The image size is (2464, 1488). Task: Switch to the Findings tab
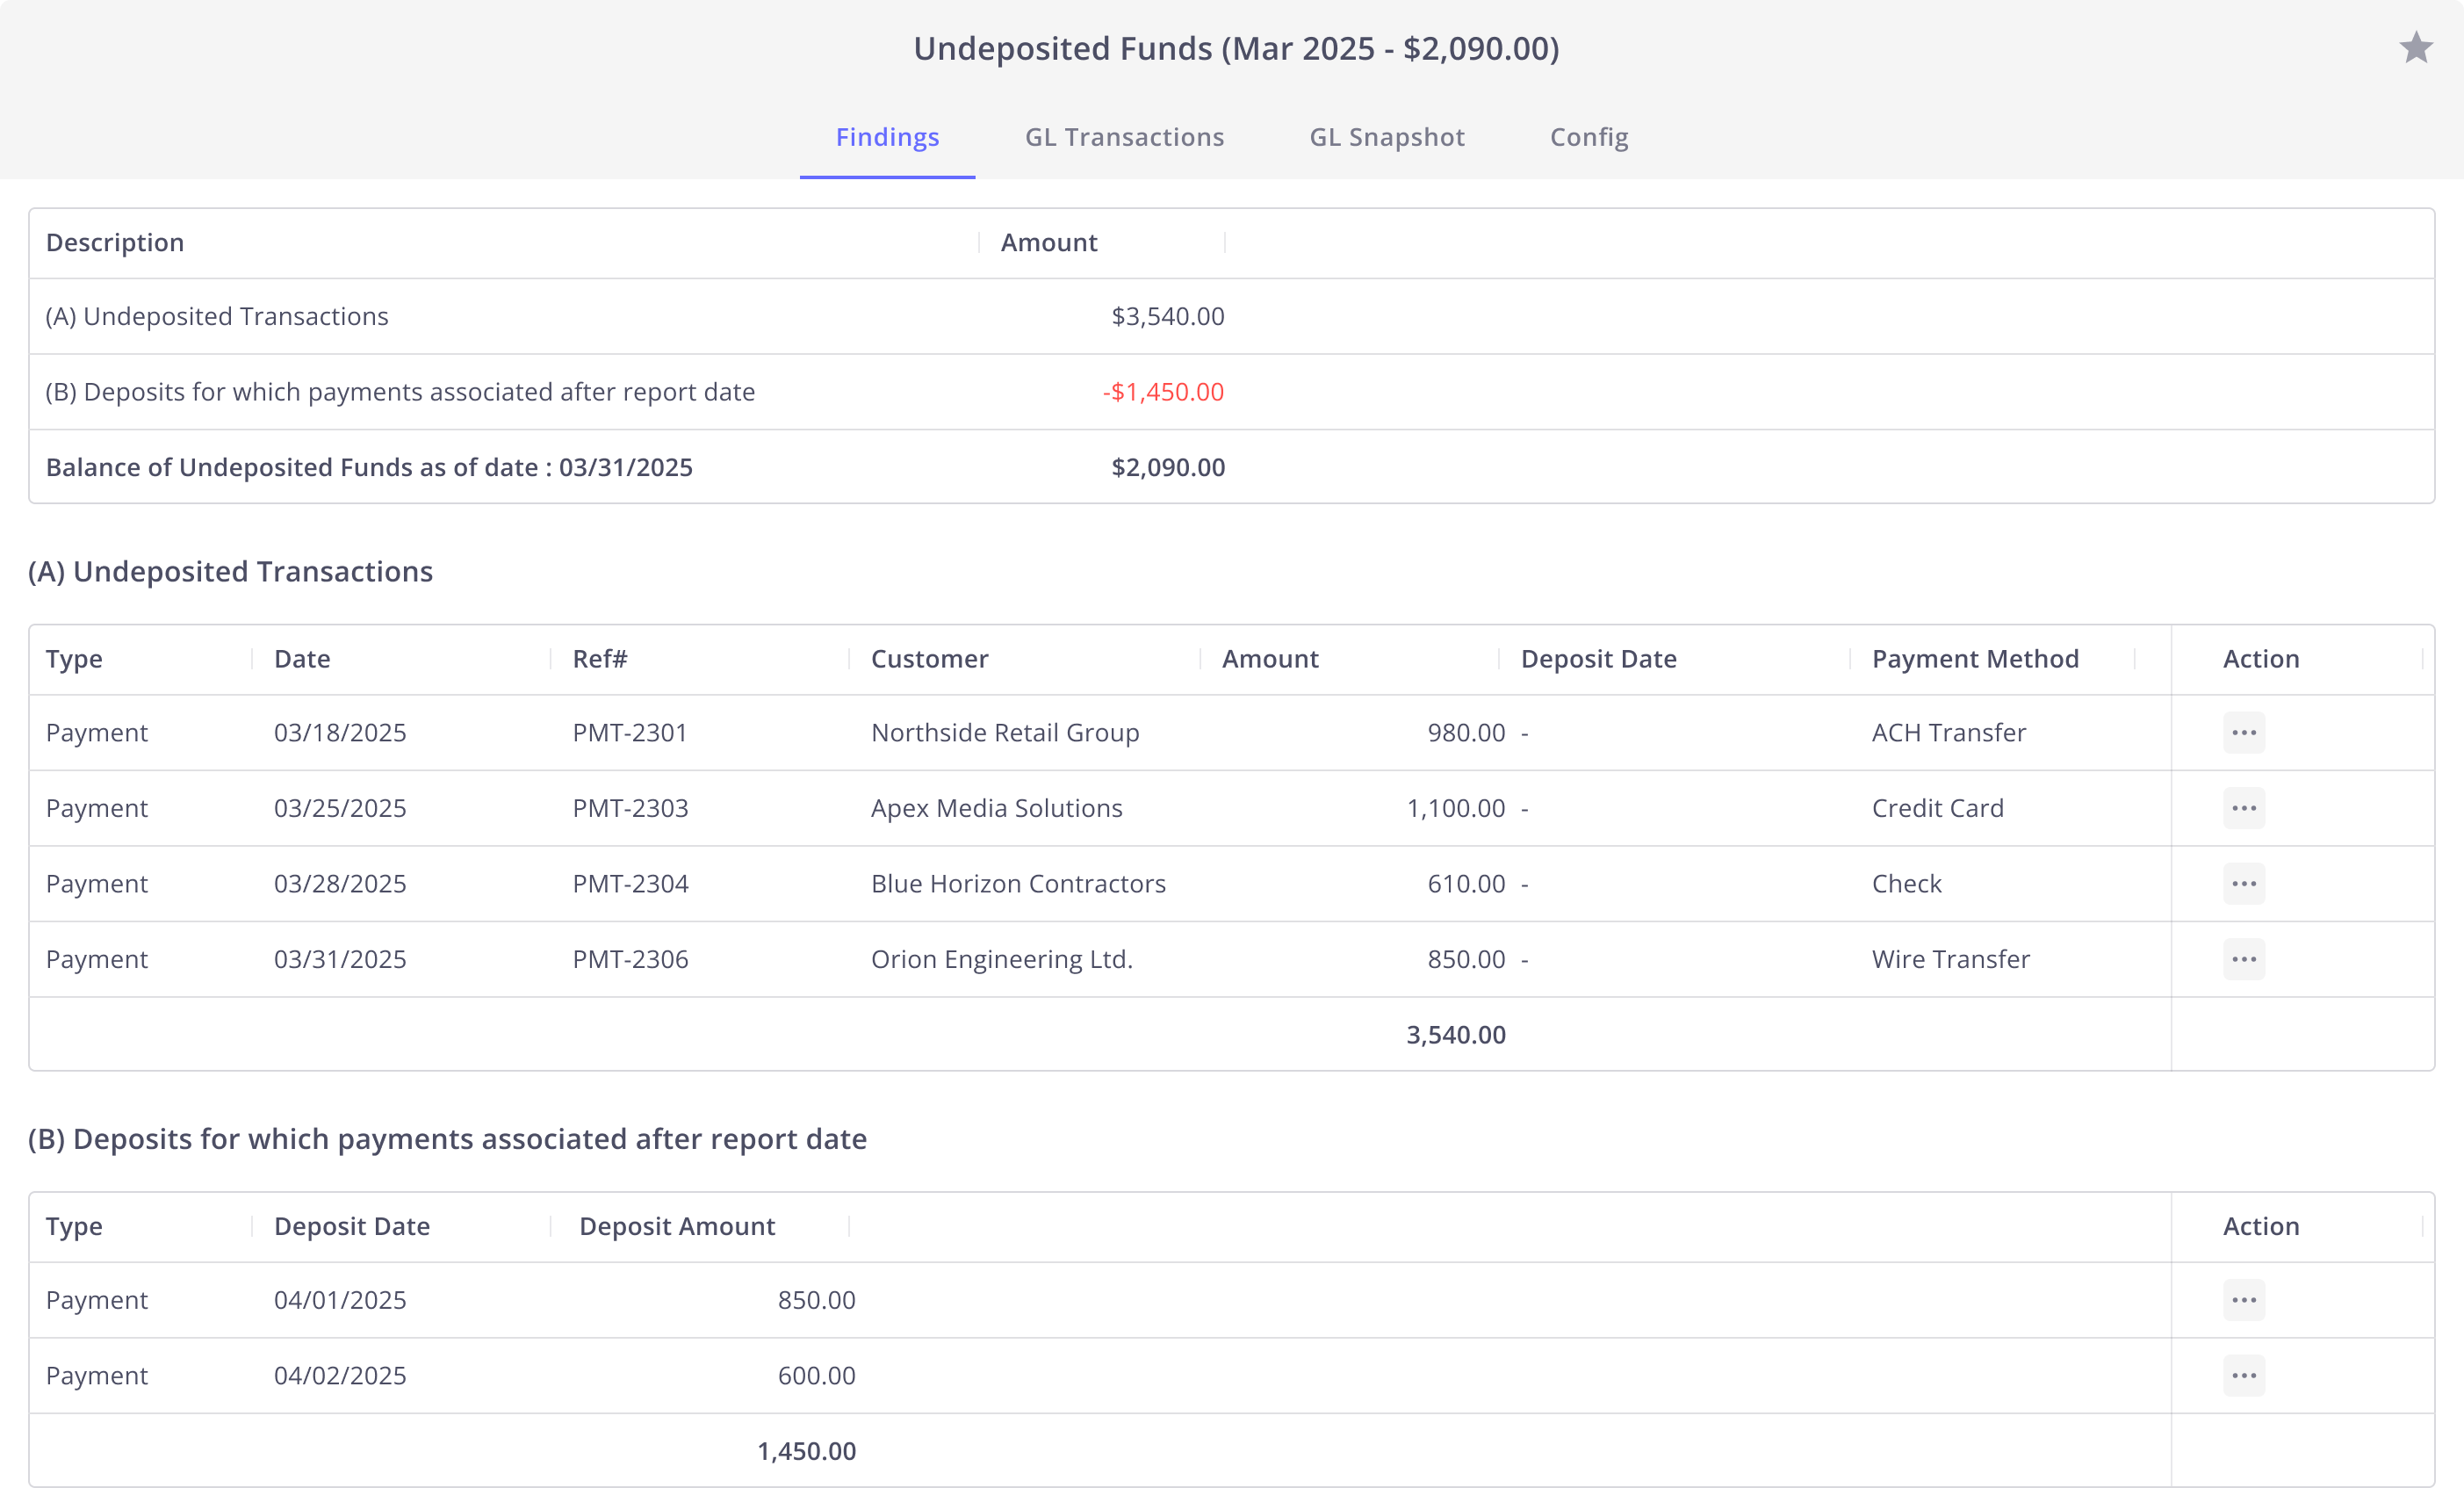(887, 137)
